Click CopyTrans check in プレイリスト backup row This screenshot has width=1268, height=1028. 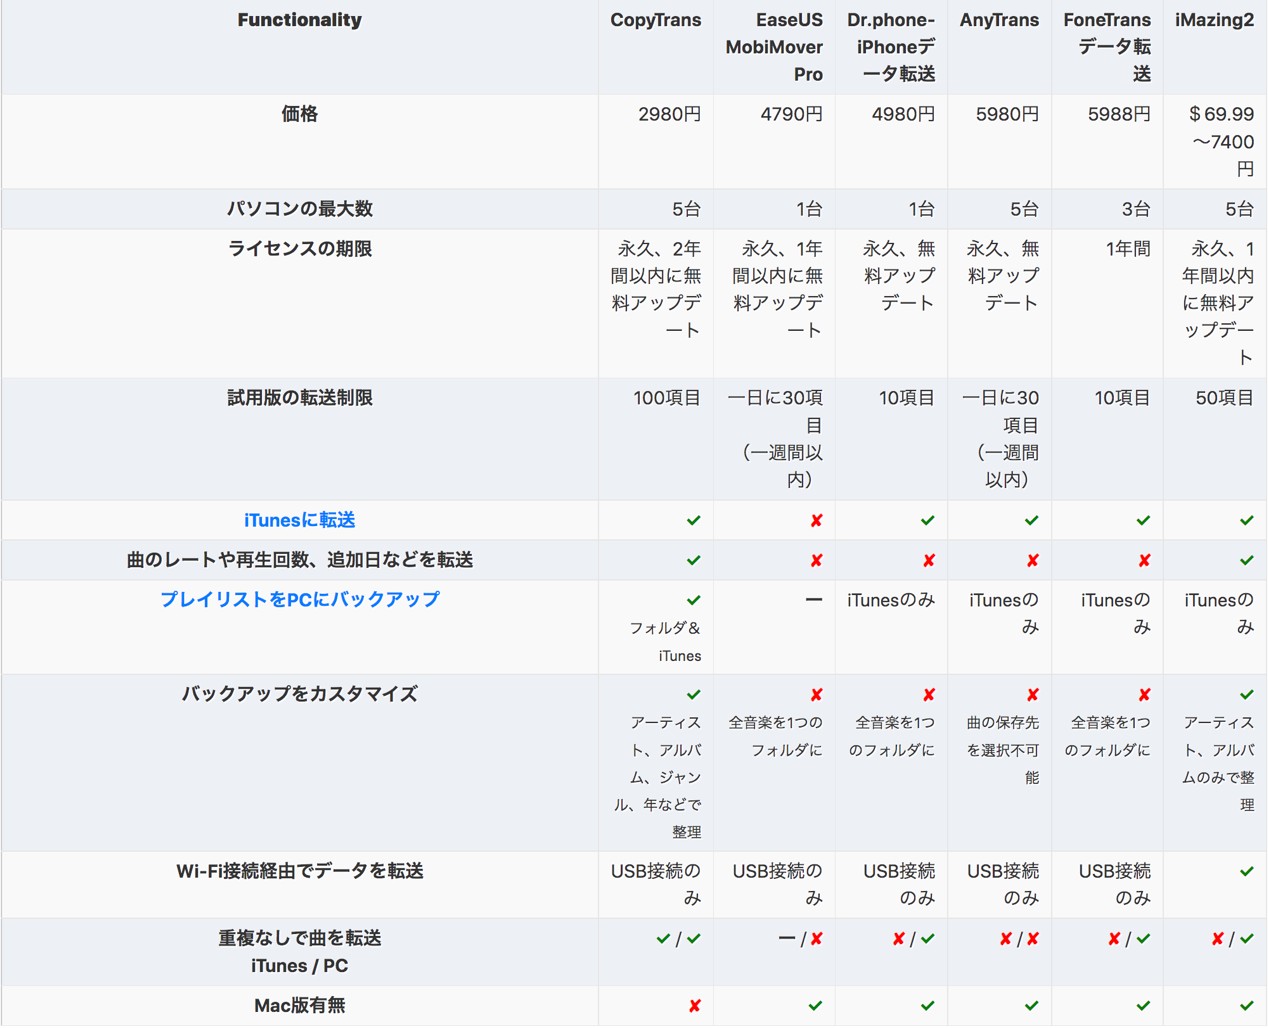[693, 600]
